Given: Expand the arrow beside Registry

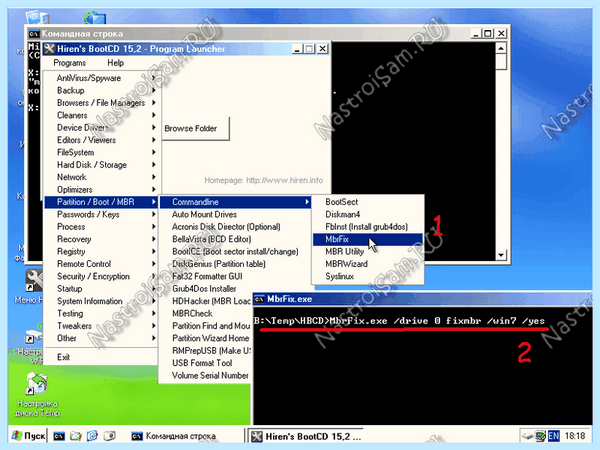Looking at the screenshot, I should (153, 251).
